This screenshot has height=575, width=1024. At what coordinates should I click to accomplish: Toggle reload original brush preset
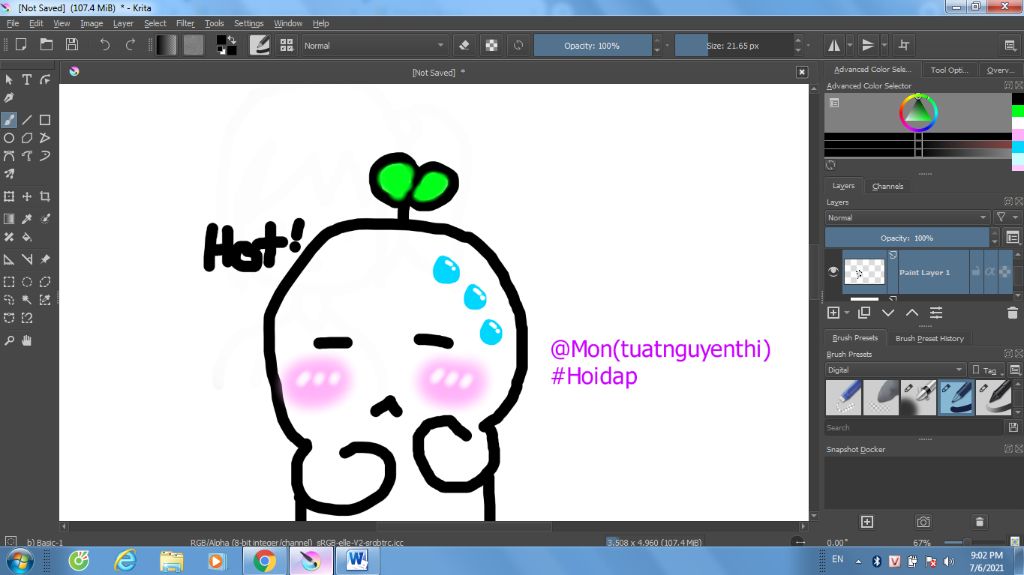coord(519,45)
